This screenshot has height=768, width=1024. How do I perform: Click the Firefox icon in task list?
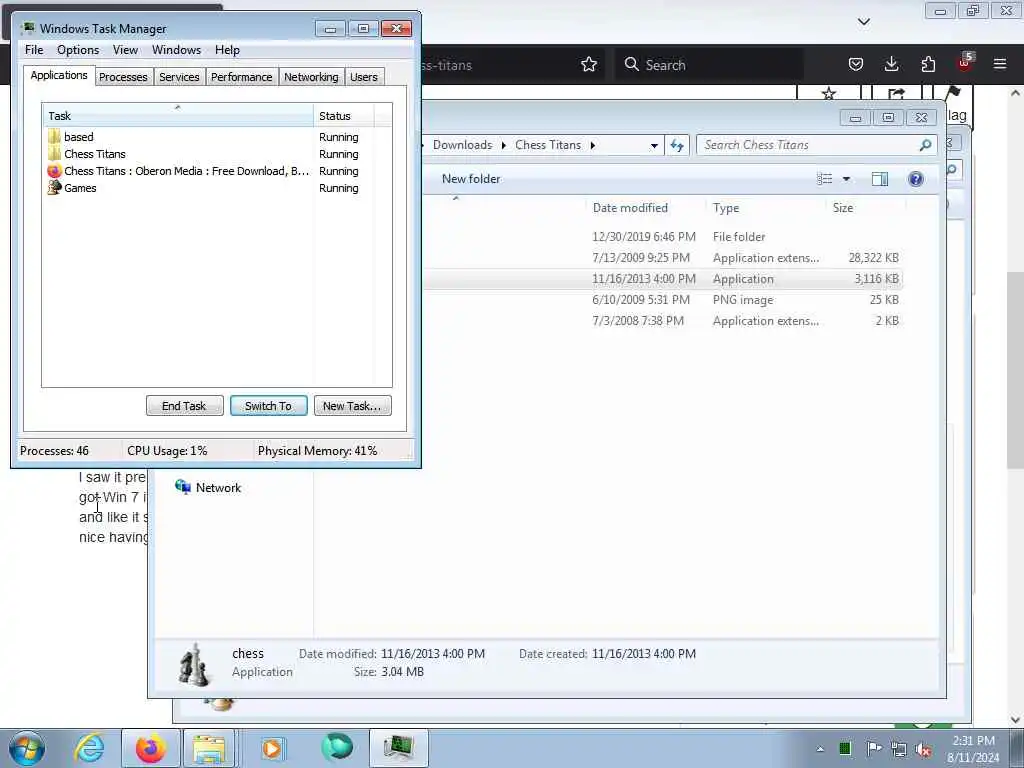tap(54, 171)
